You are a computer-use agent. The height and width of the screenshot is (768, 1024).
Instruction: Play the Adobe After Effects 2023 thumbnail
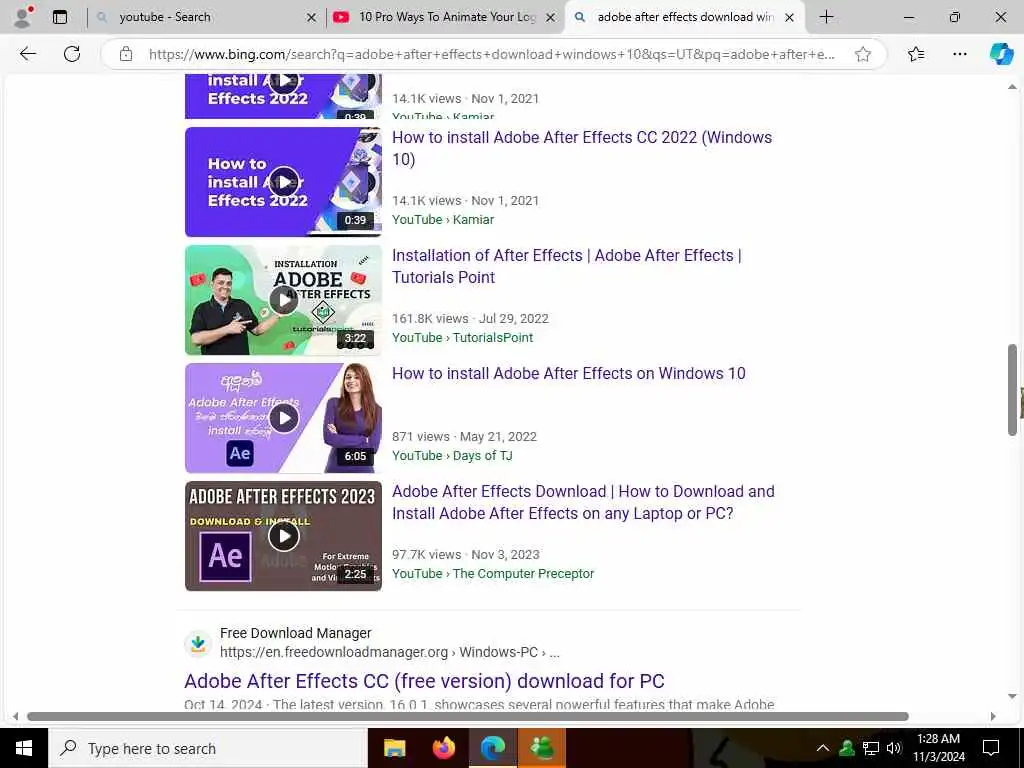[283, 536]
